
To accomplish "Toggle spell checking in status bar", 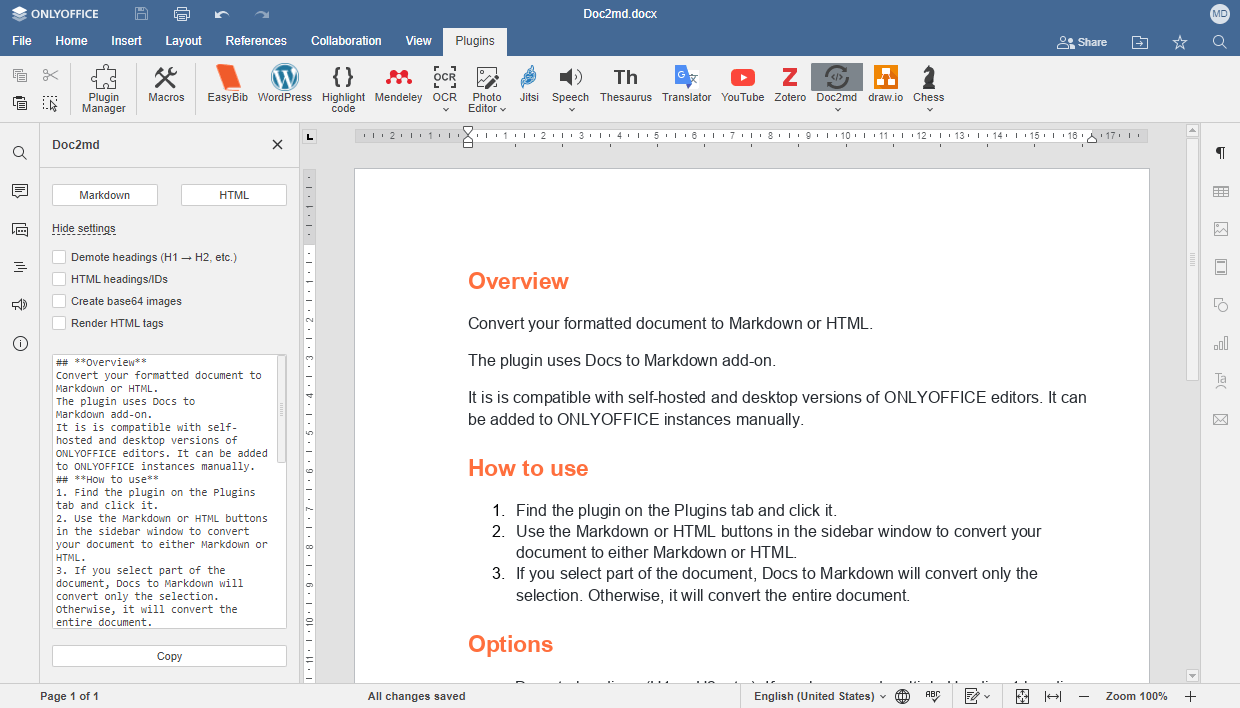I will [x=933, y=696].
